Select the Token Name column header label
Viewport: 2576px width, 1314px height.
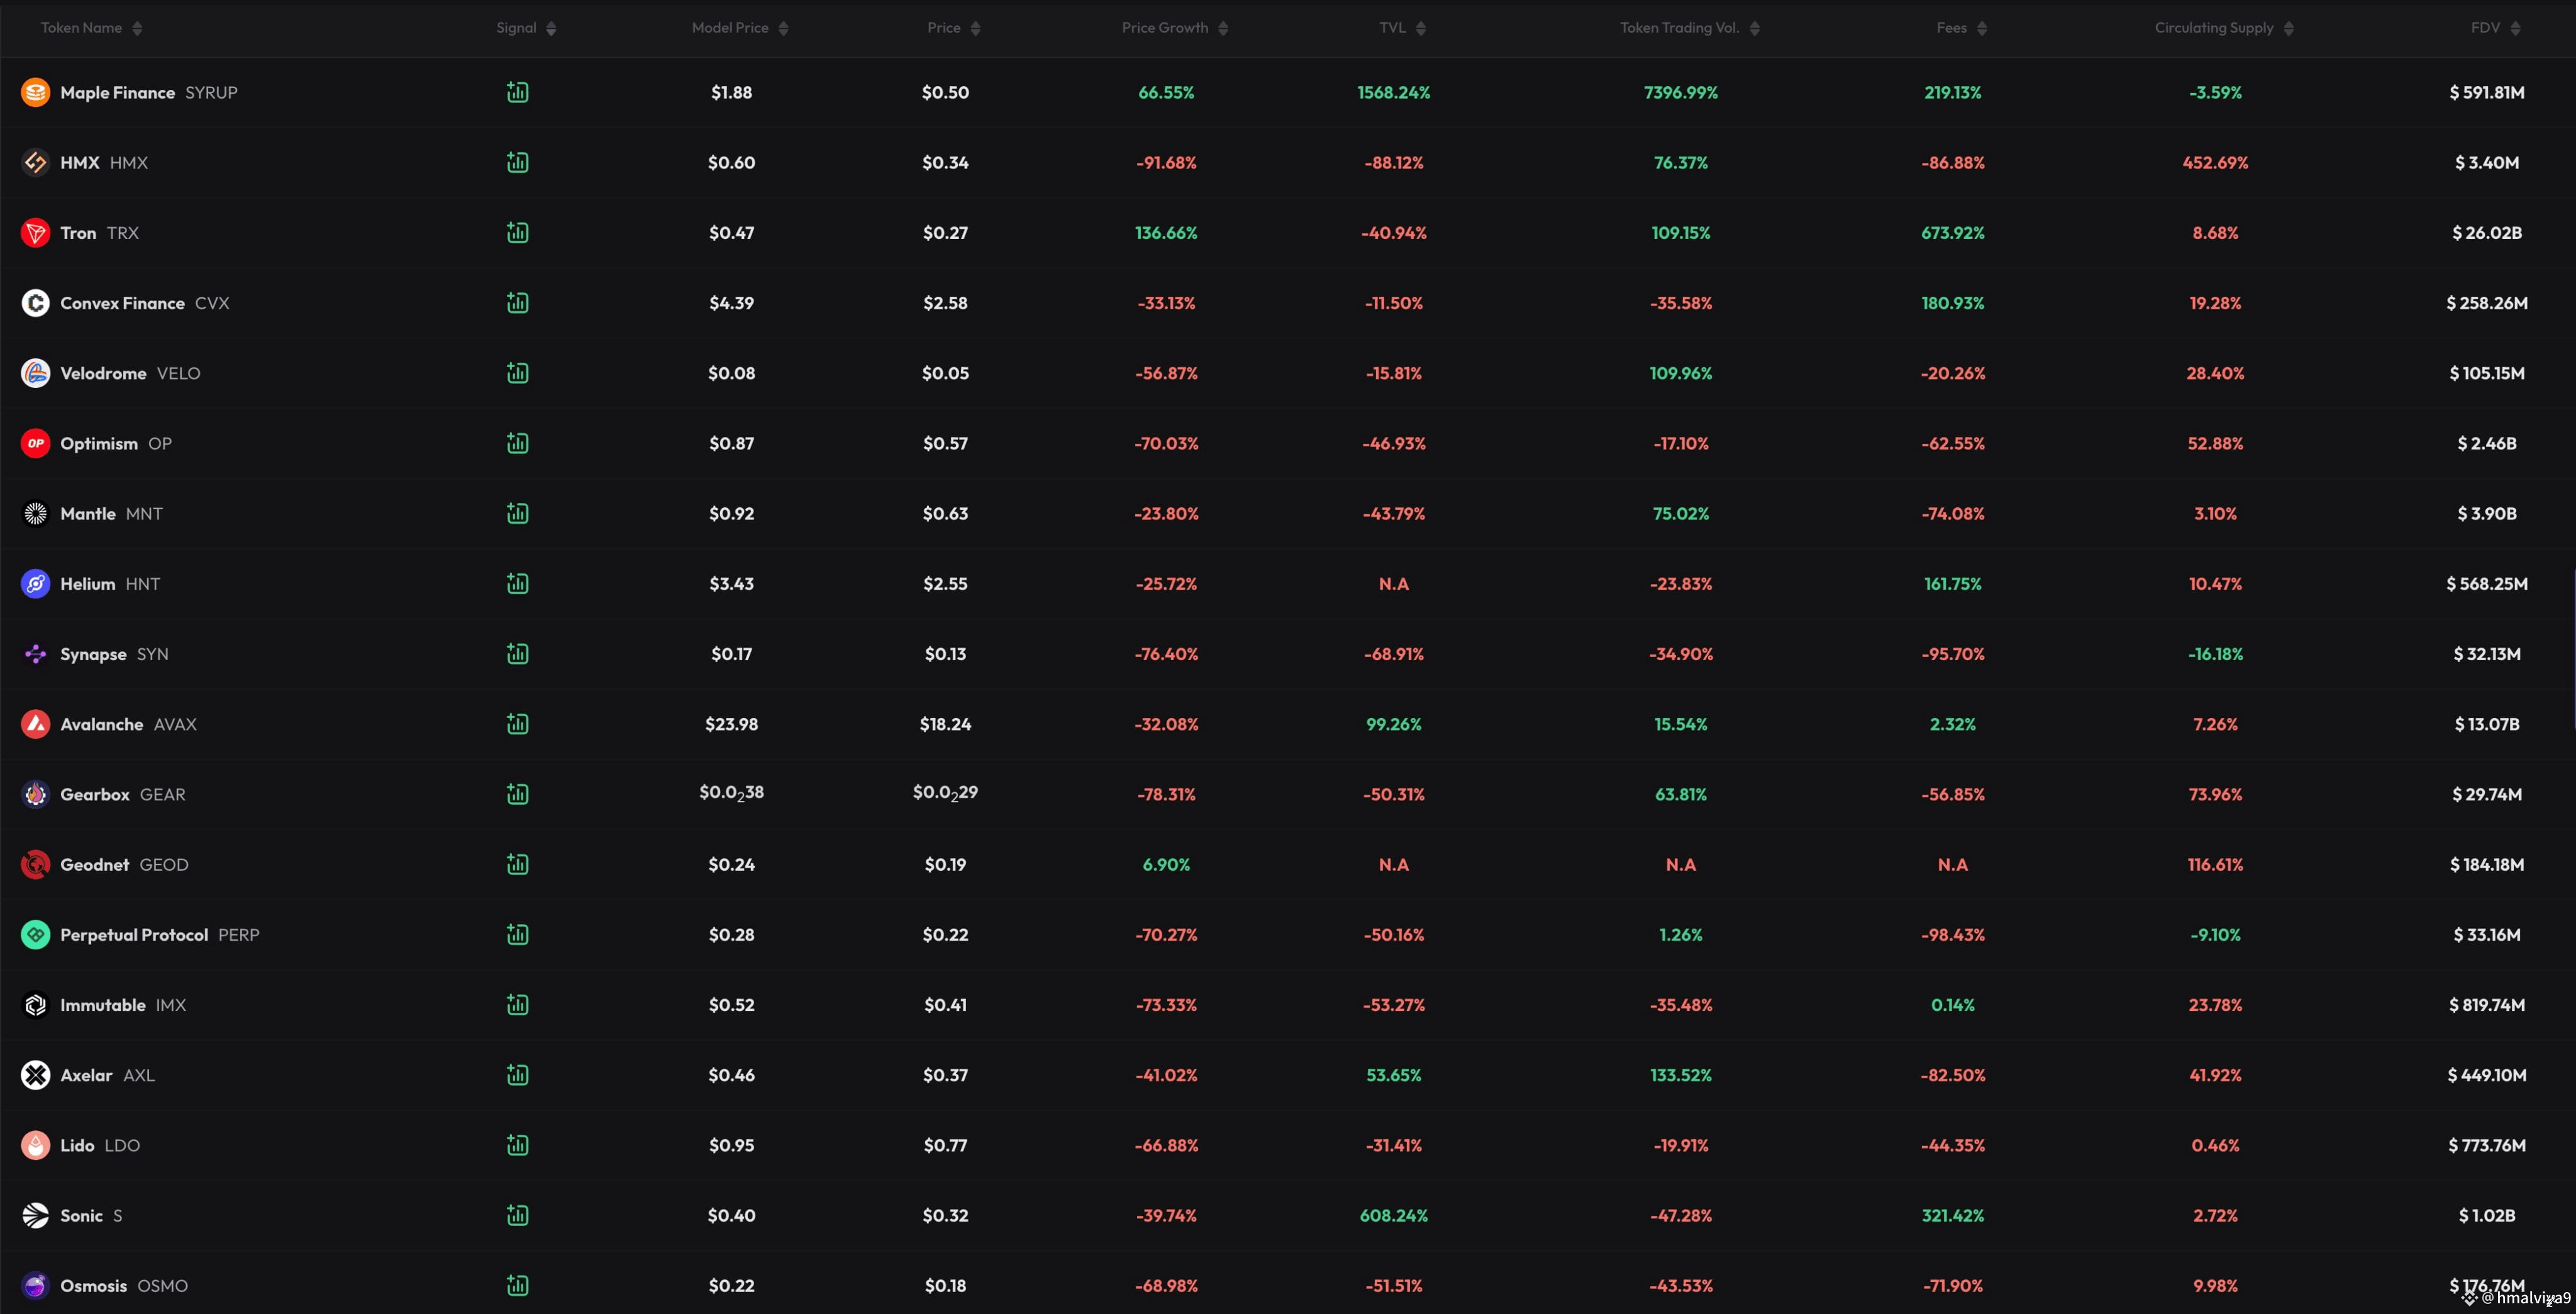pos(81,28)
